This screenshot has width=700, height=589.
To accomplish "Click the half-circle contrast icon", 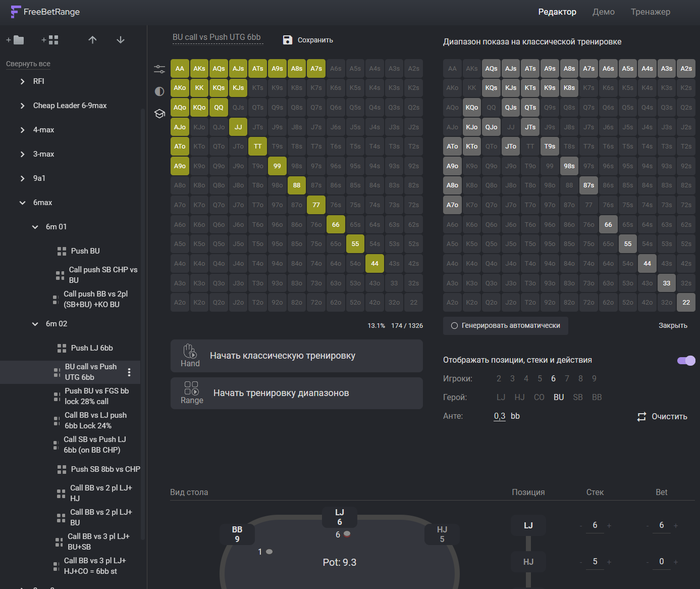I will [x=159, y=92].
